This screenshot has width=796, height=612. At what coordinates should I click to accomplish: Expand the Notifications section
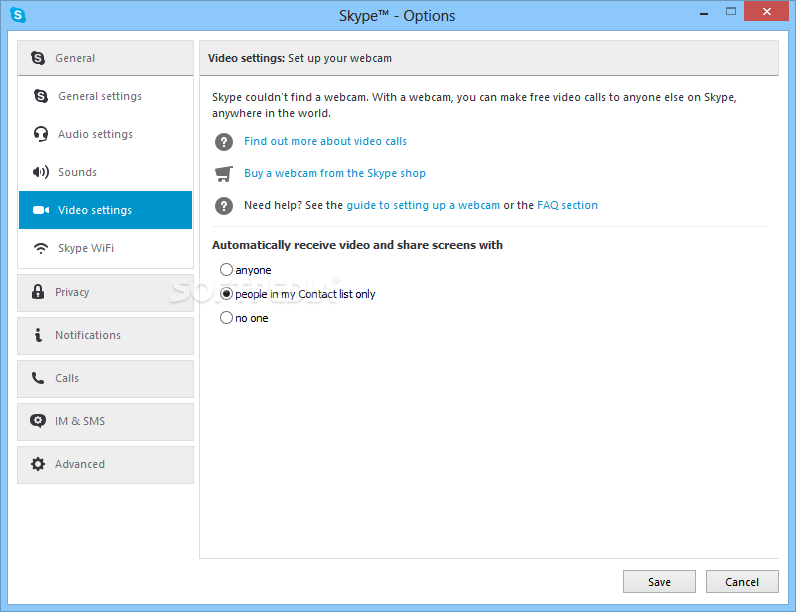[x=106, y=336]
